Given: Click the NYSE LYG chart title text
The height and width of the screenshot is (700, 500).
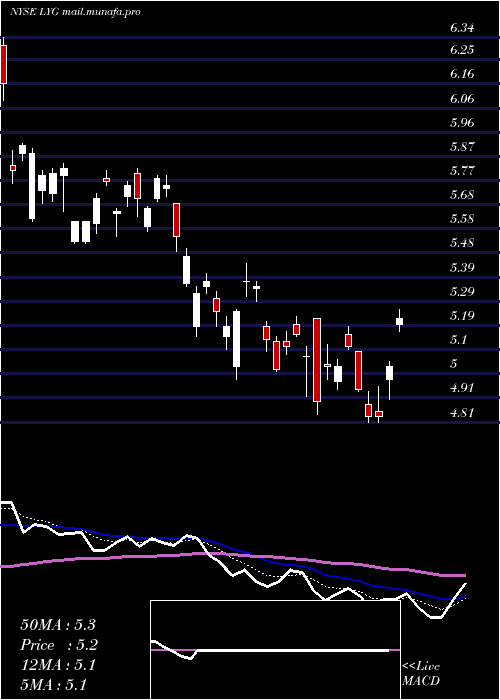Looking at the screenshot, I should tap(75, 12).
